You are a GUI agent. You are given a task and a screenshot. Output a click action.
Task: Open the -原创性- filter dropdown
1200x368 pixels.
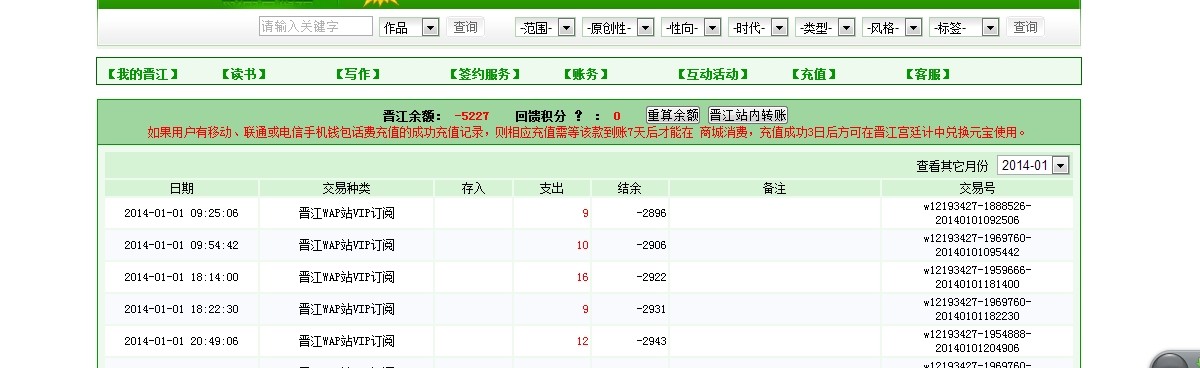click(x=618, y=28)
